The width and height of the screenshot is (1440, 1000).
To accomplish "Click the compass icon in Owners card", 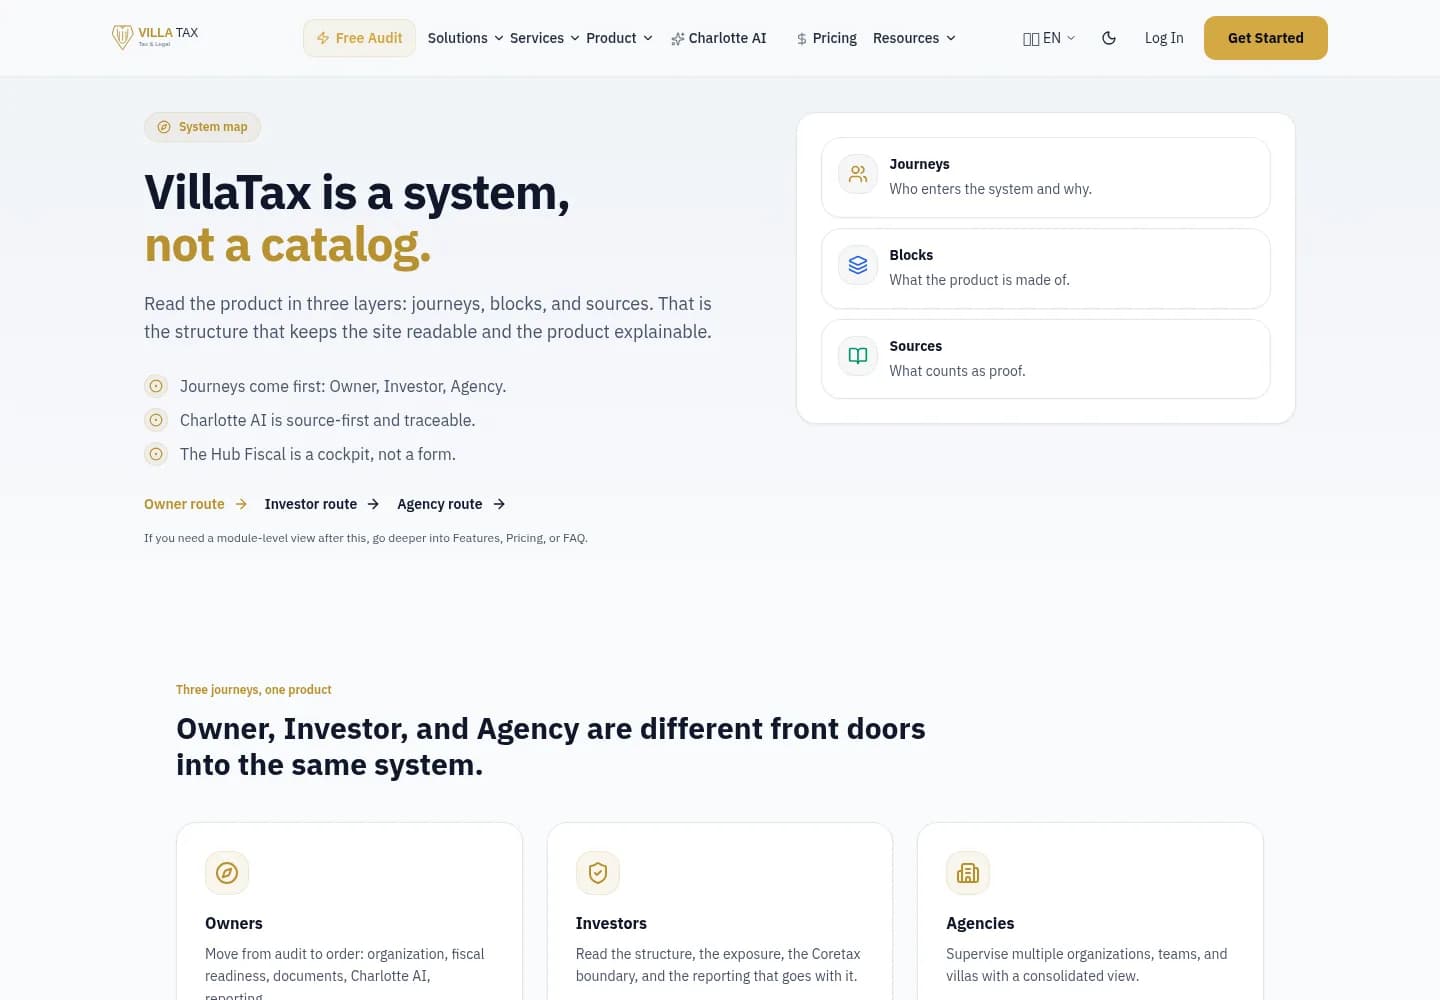I will coord(227,873).
